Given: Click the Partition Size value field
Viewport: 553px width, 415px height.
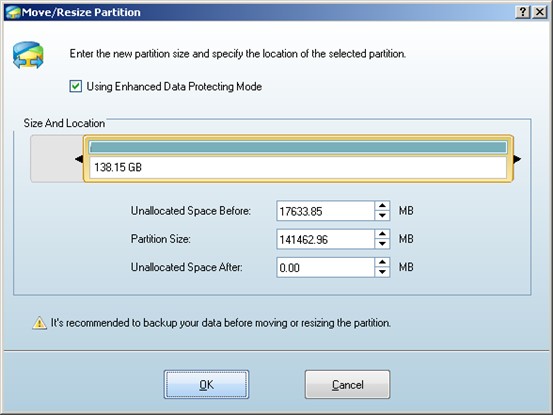Looking at the screenshot, I should 325,239.
